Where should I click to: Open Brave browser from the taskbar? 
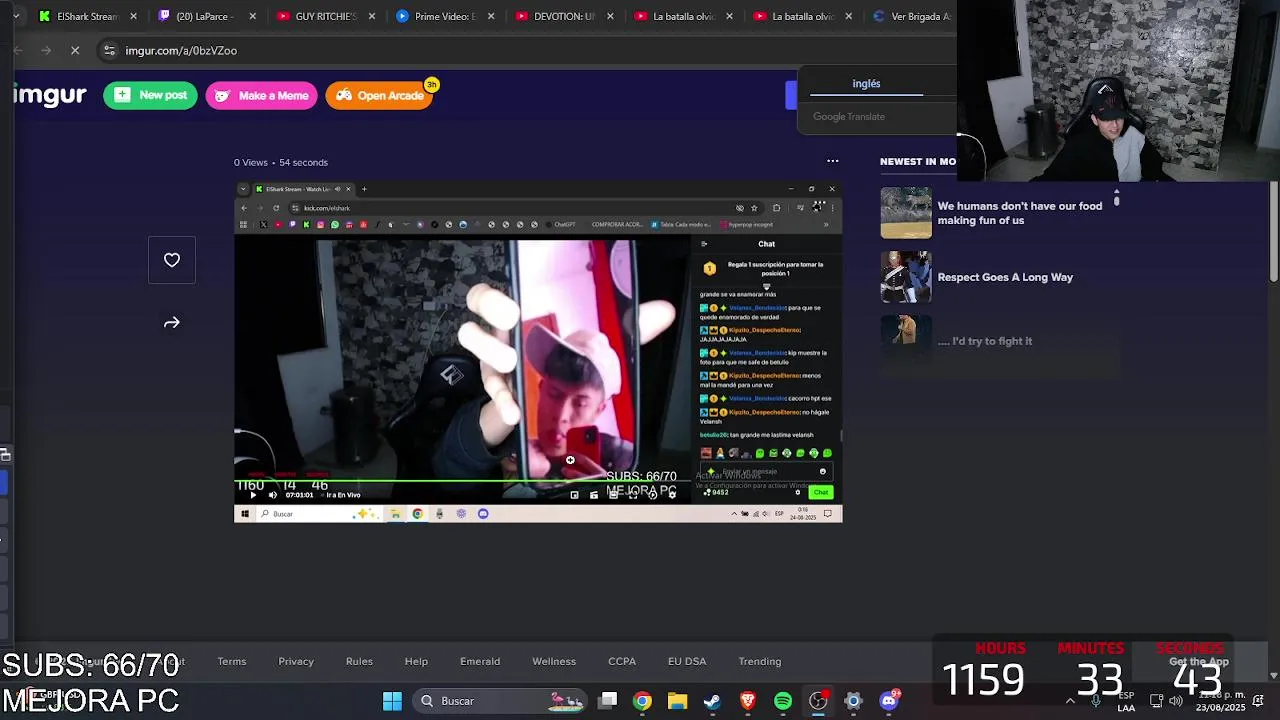pyautogui.click(x=748, y=701)
